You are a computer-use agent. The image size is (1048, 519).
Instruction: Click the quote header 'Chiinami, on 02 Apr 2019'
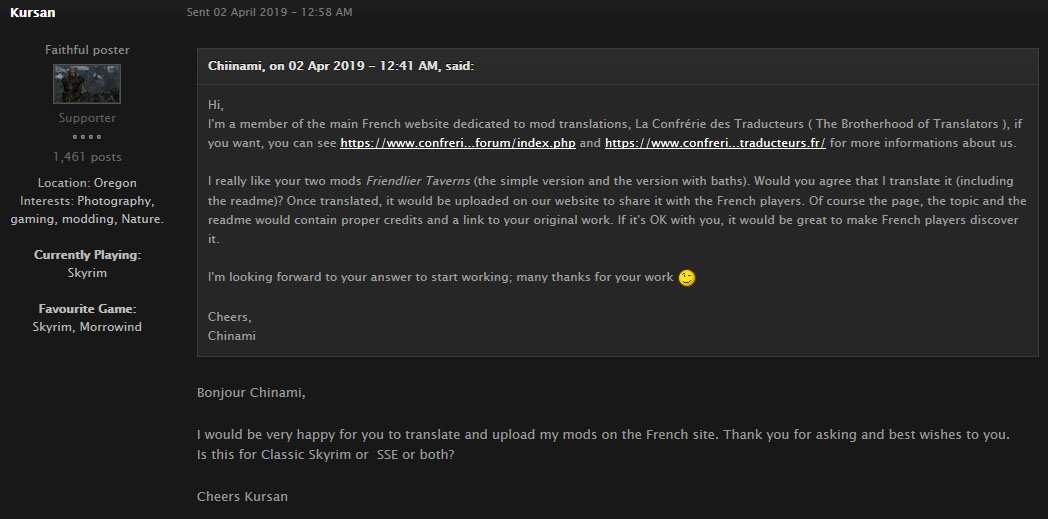341,66
